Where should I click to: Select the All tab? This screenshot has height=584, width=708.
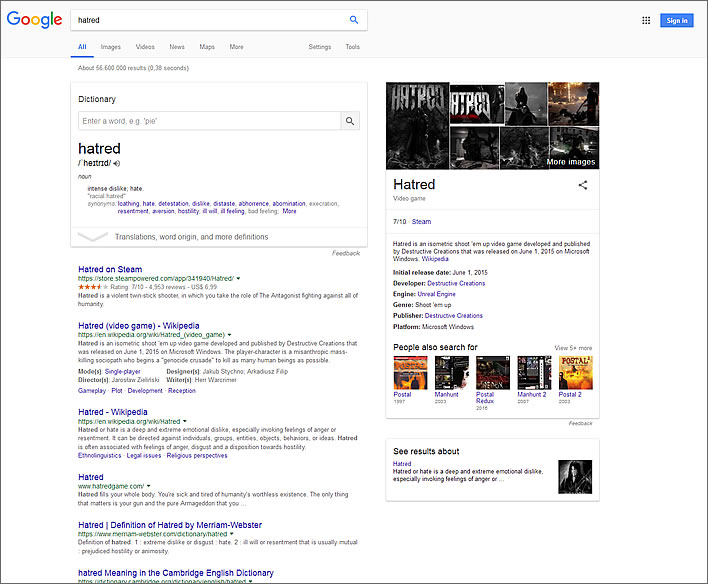coord(82,47)
